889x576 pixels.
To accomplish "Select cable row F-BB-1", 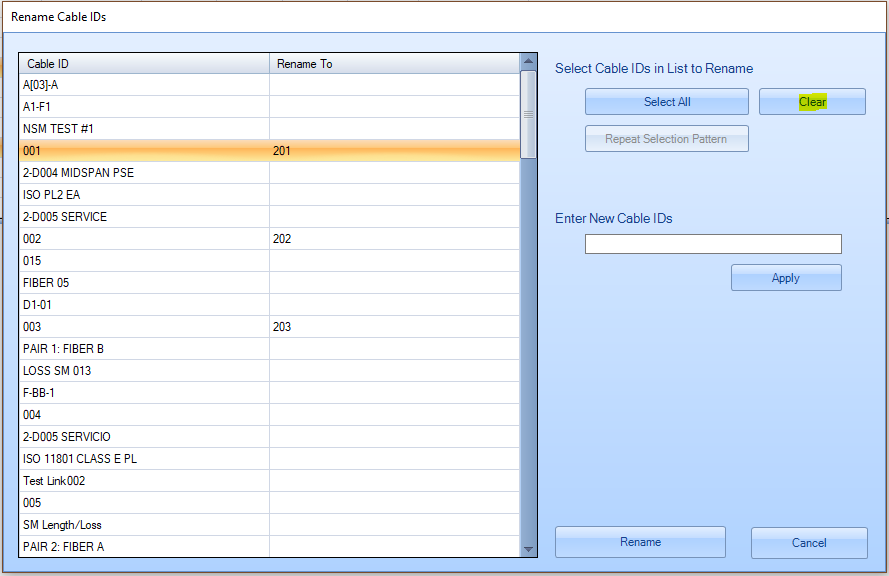I will click(x=269, y=392).
